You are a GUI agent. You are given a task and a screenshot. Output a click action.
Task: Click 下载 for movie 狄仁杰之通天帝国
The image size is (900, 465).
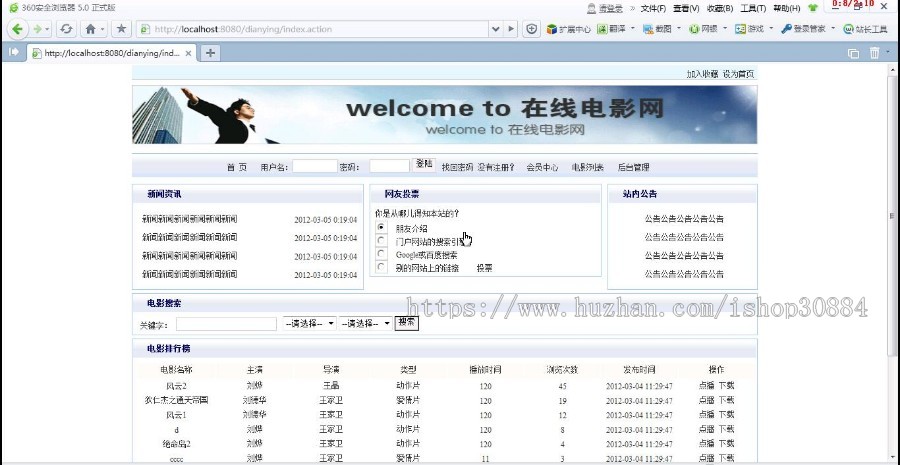(x=727, y=400)
